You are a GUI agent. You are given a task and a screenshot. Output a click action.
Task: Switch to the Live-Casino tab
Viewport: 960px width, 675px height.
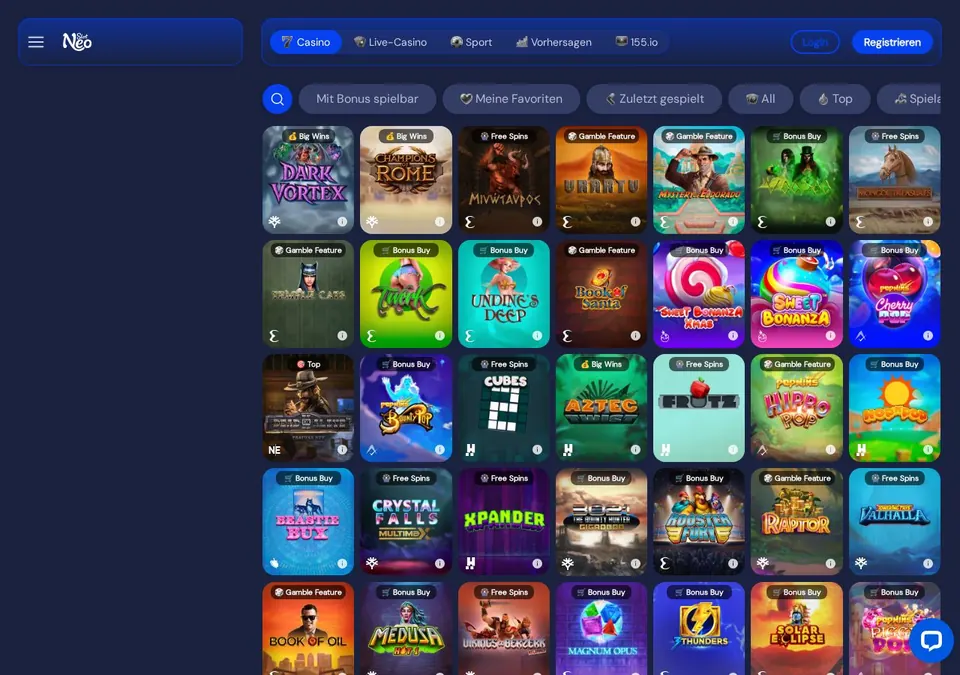point(390,42)
